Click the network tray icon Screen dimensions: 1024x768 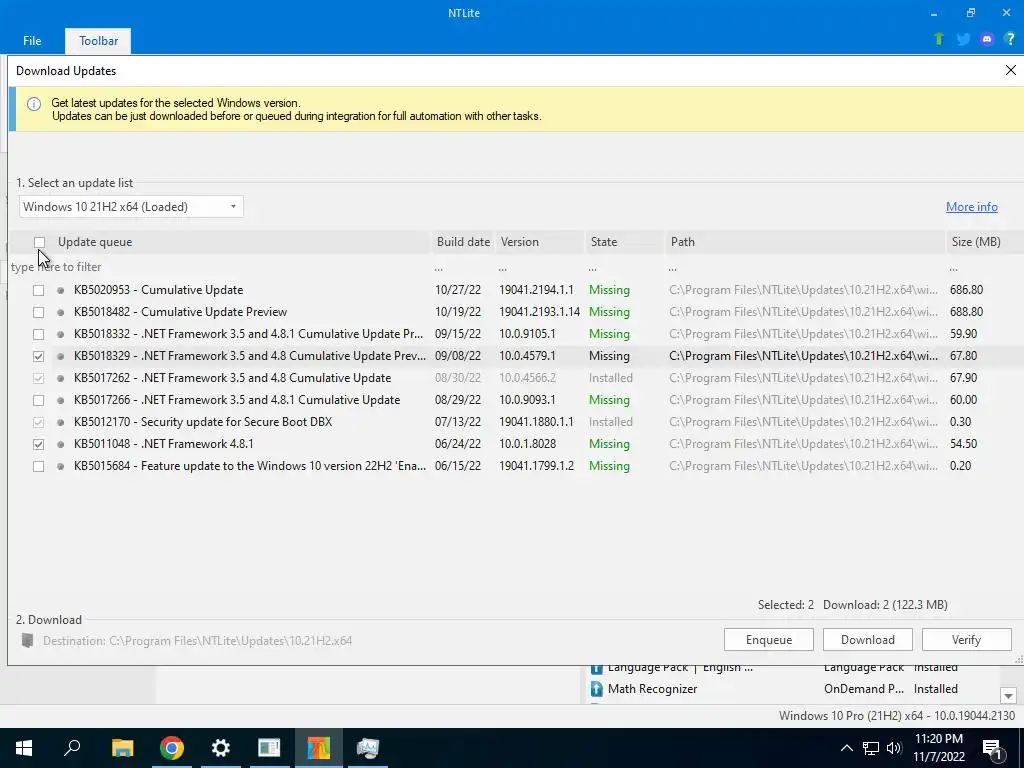(871, 748)
